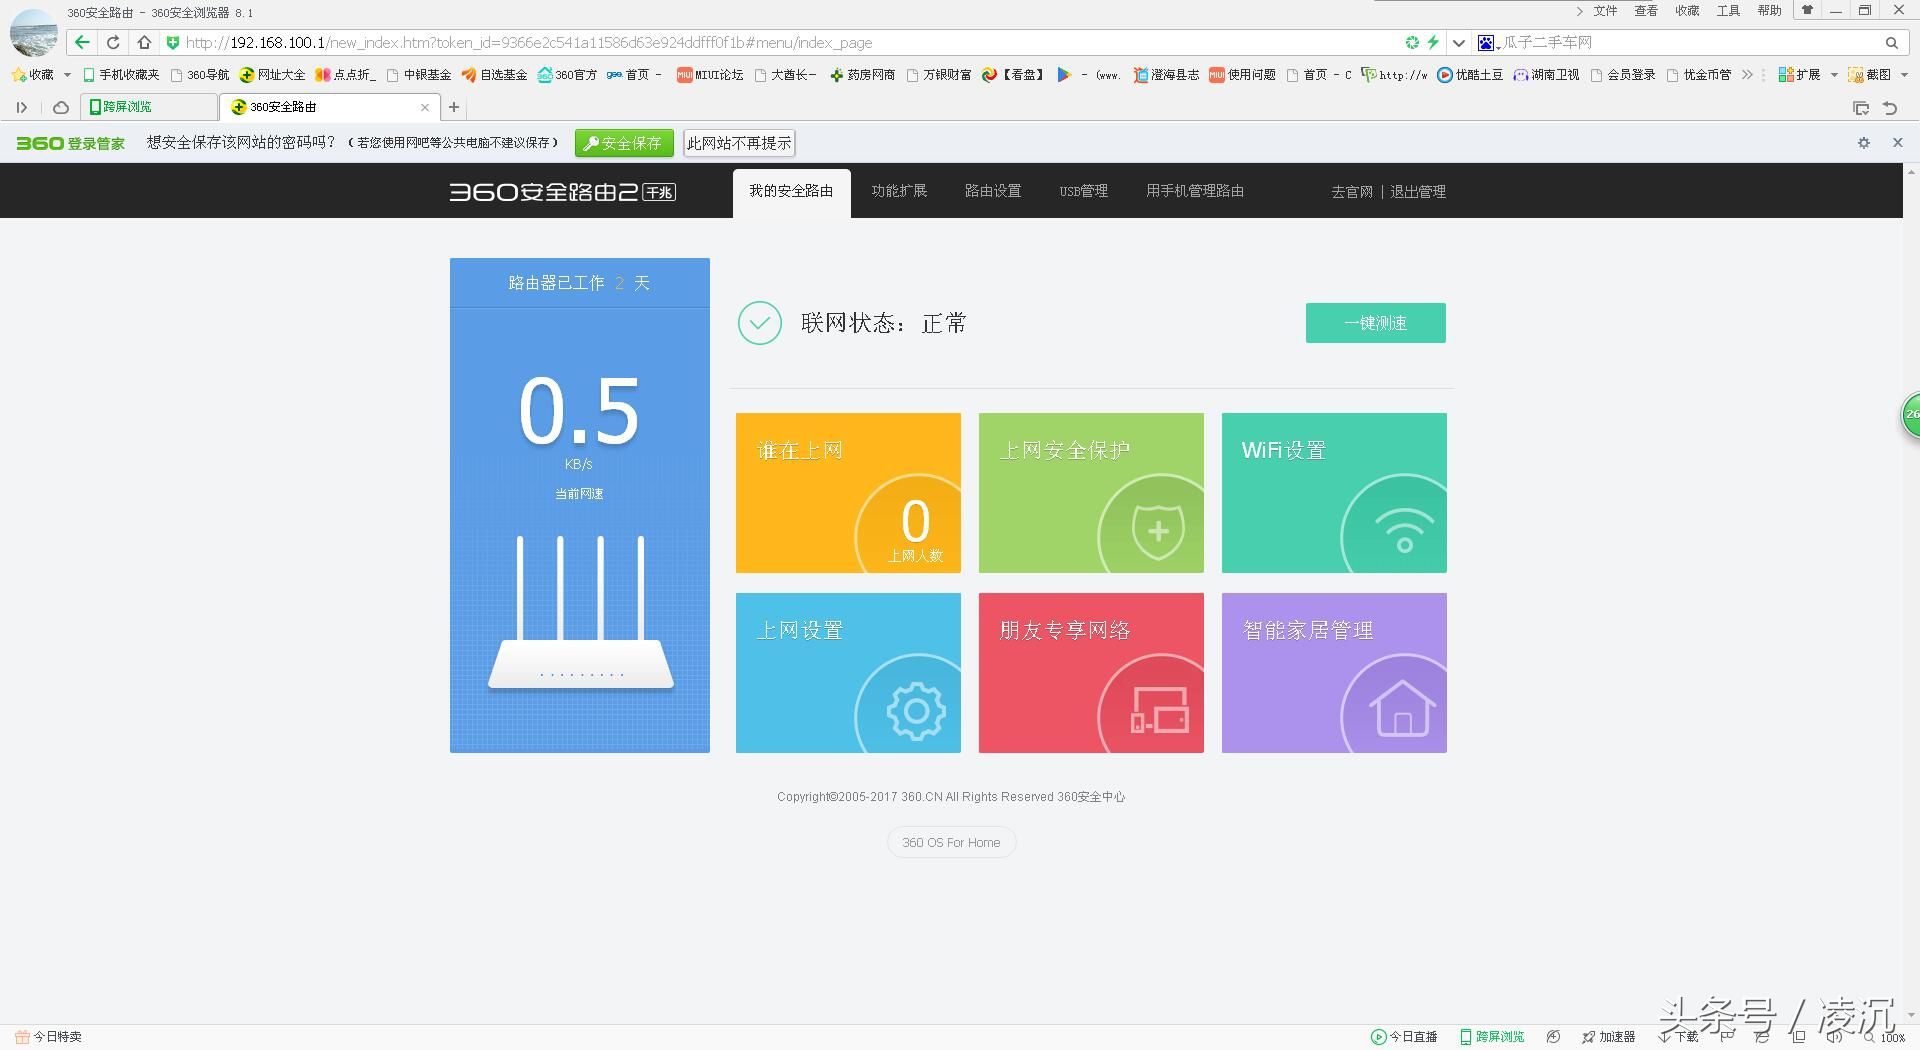This screenshot has width=1920, height=1050.
Task: Click the 去官网 link
Action: point(1352,192)
